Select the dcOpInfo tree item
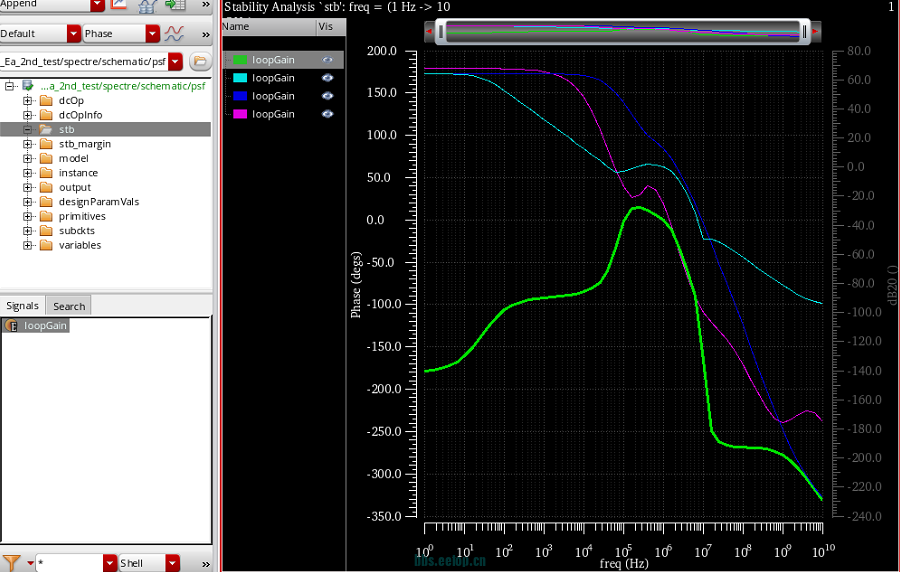The width and height of the screenshot is (900, 572). point(80,115)
